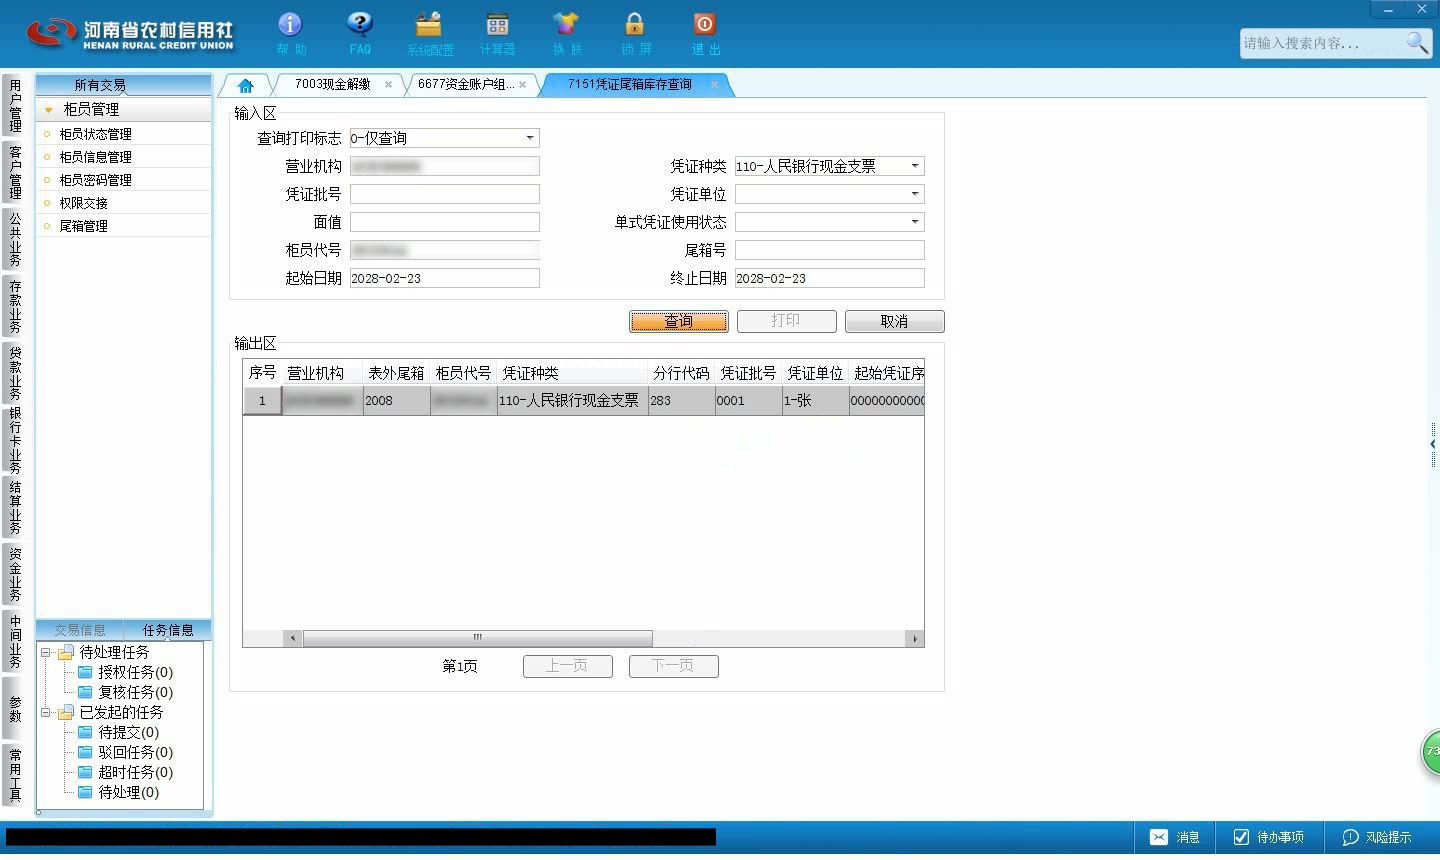The image size is (1440, 860).
Task: Open 用户管理 side tab
Action: [x=14, y=105]
